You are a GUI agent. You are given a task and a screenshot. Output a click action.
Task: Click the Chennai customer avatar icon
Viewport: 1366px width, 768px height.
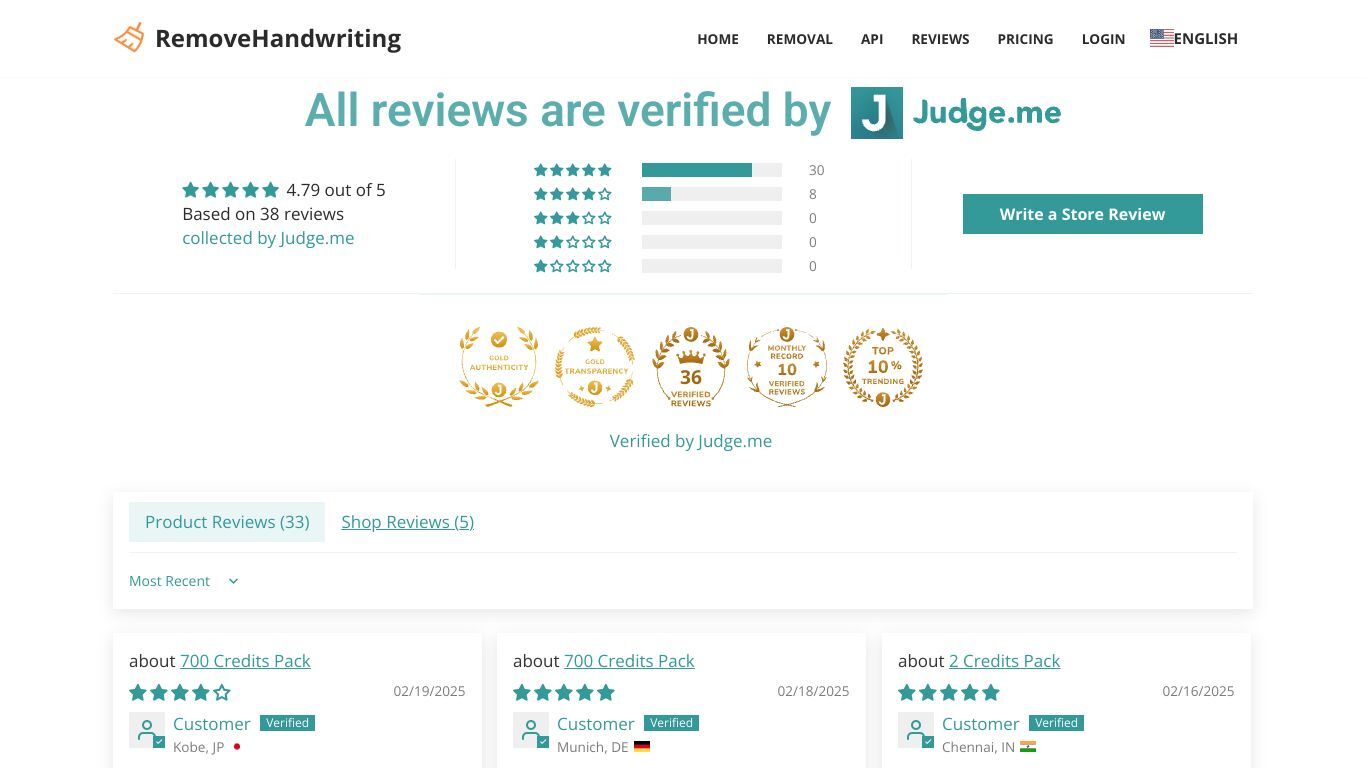pos(916,730)
